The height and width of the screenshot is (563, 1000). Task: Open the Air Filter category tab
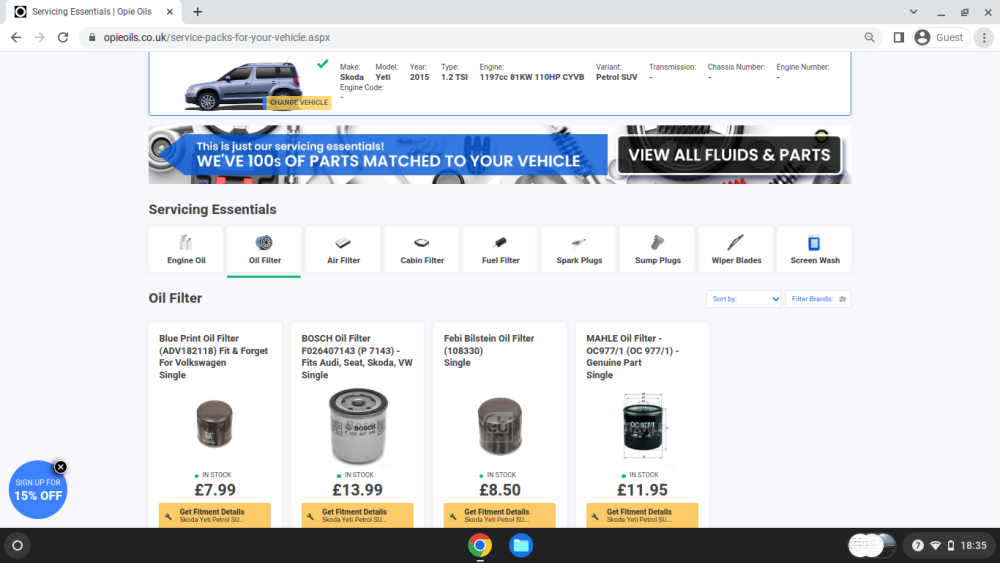(x=343, y=249)
